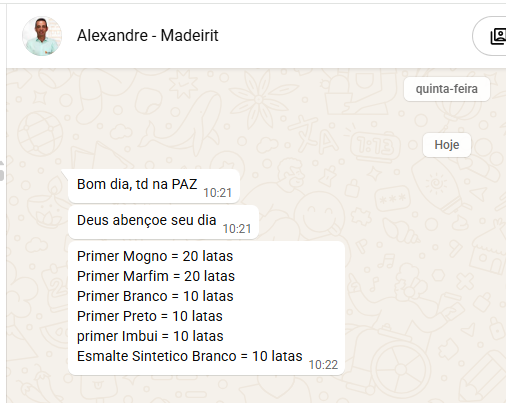Viewport: 506px width, 403px height.
Task: Open Alexandre's profile photo avatar
Action: (42, 36)
